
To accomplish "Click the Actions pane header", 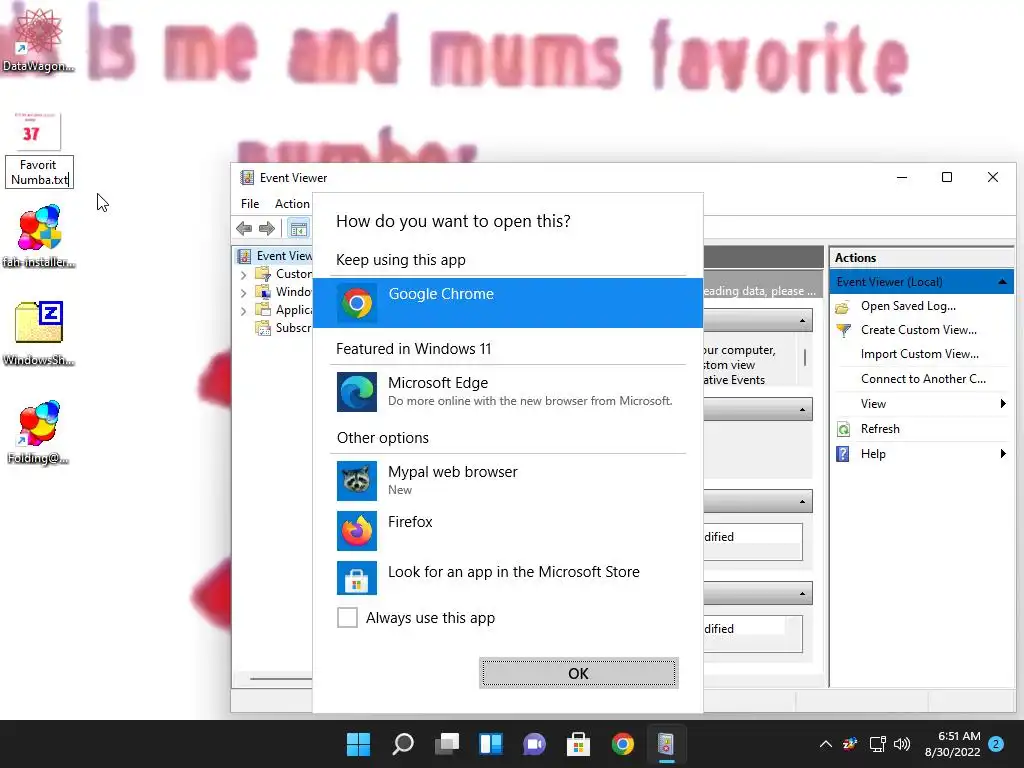I will 921,257.
